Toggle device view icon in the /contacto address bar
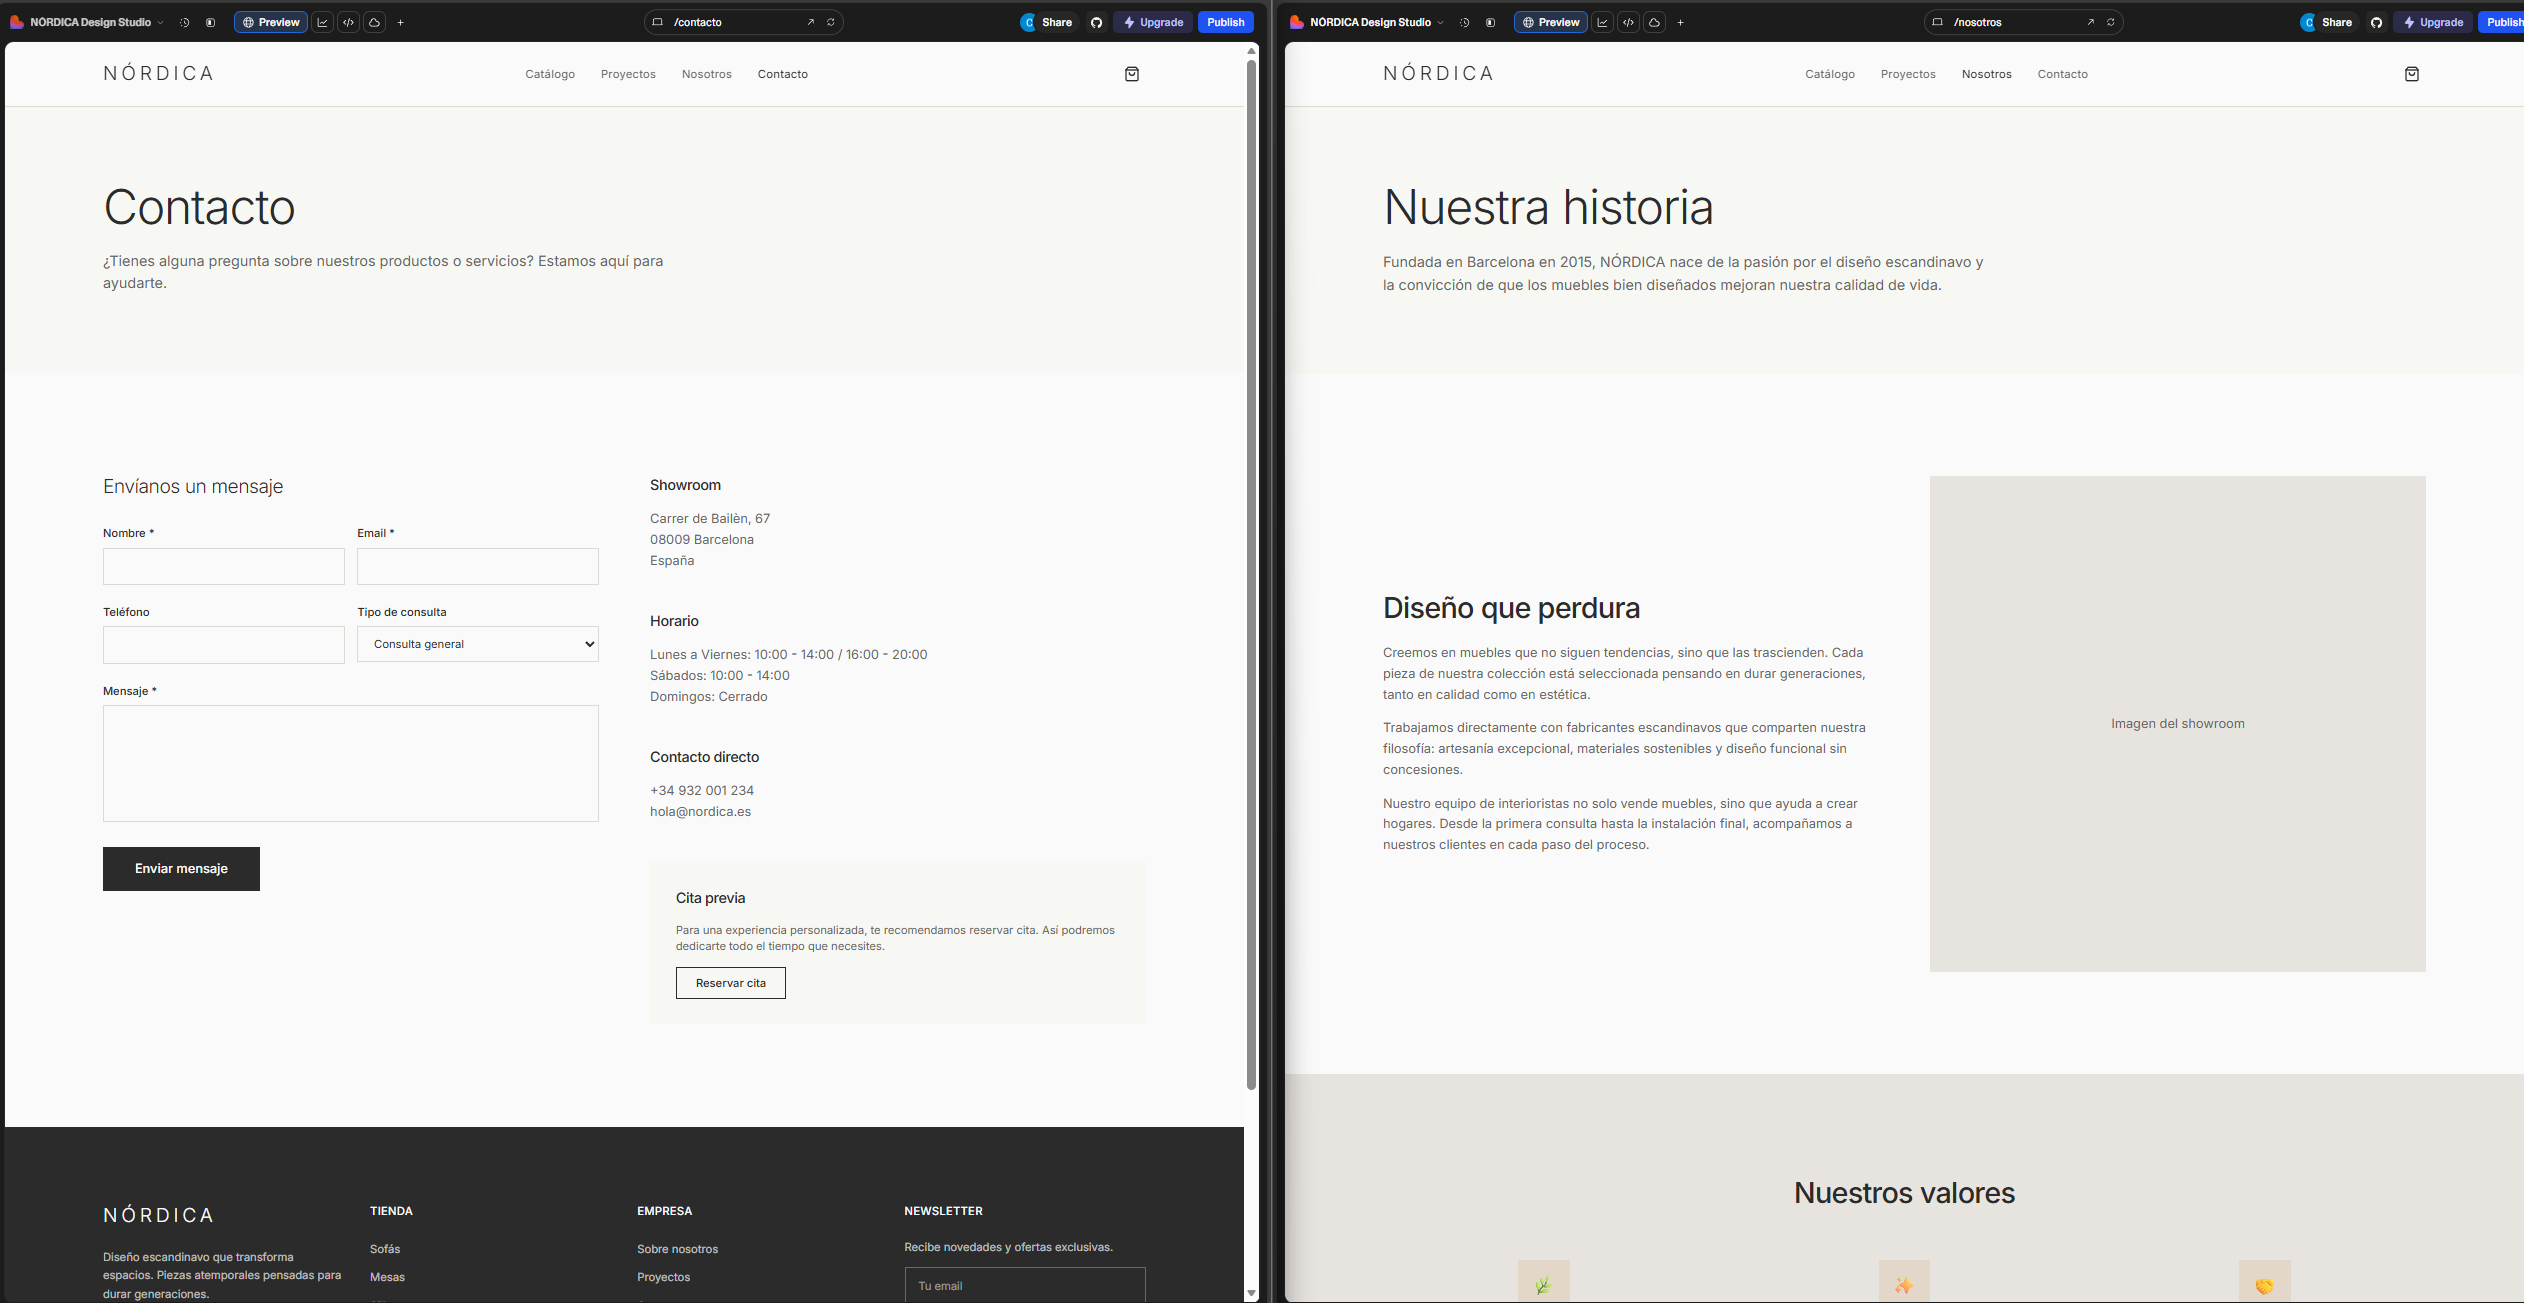2524x1303 pixels. pyautogui.click(x=658, y=22)
